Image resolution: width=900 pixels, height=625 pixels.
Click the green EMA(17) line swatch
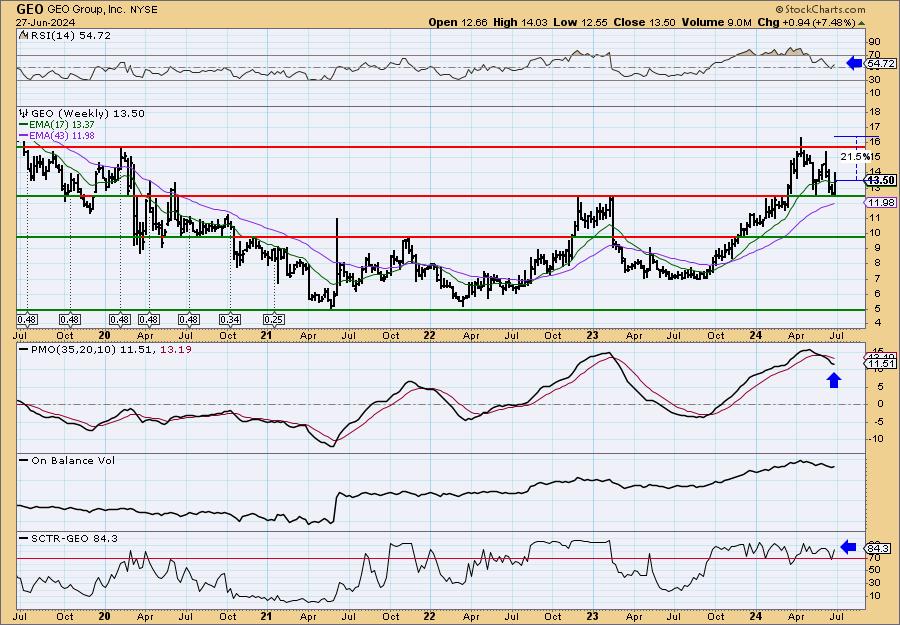coord(24,125)
